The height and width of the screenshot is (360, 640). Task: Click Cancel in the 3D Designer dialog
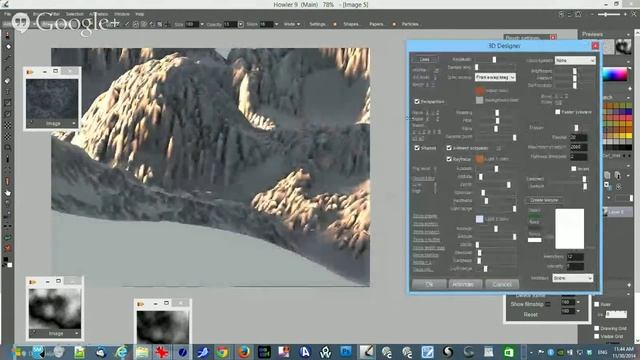tap(502, 284)
